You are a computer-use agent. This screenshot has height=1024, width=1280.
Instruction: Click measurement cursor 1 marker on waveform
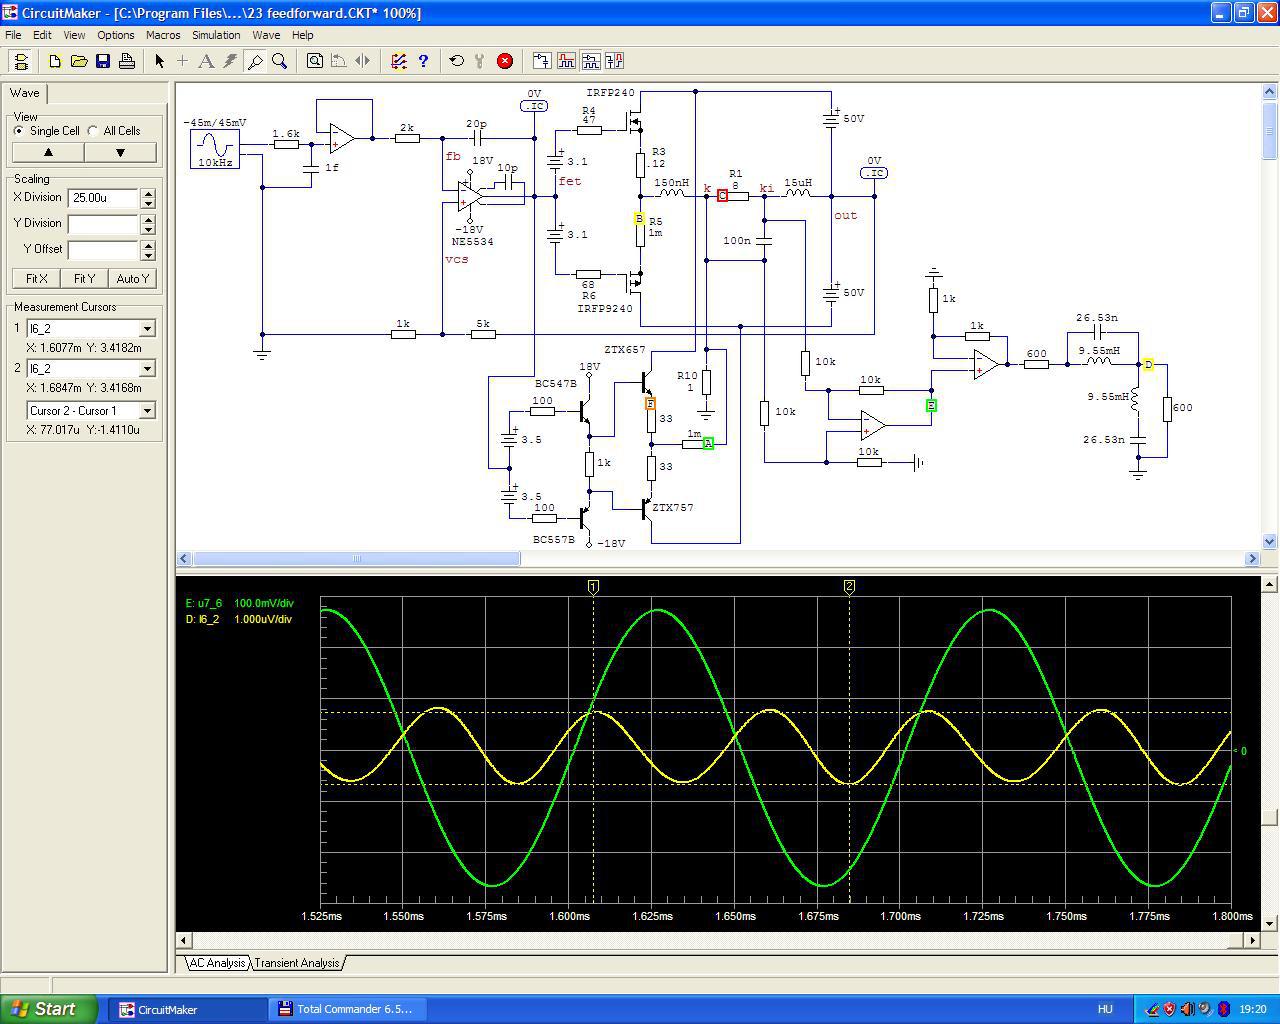(593, 587)
